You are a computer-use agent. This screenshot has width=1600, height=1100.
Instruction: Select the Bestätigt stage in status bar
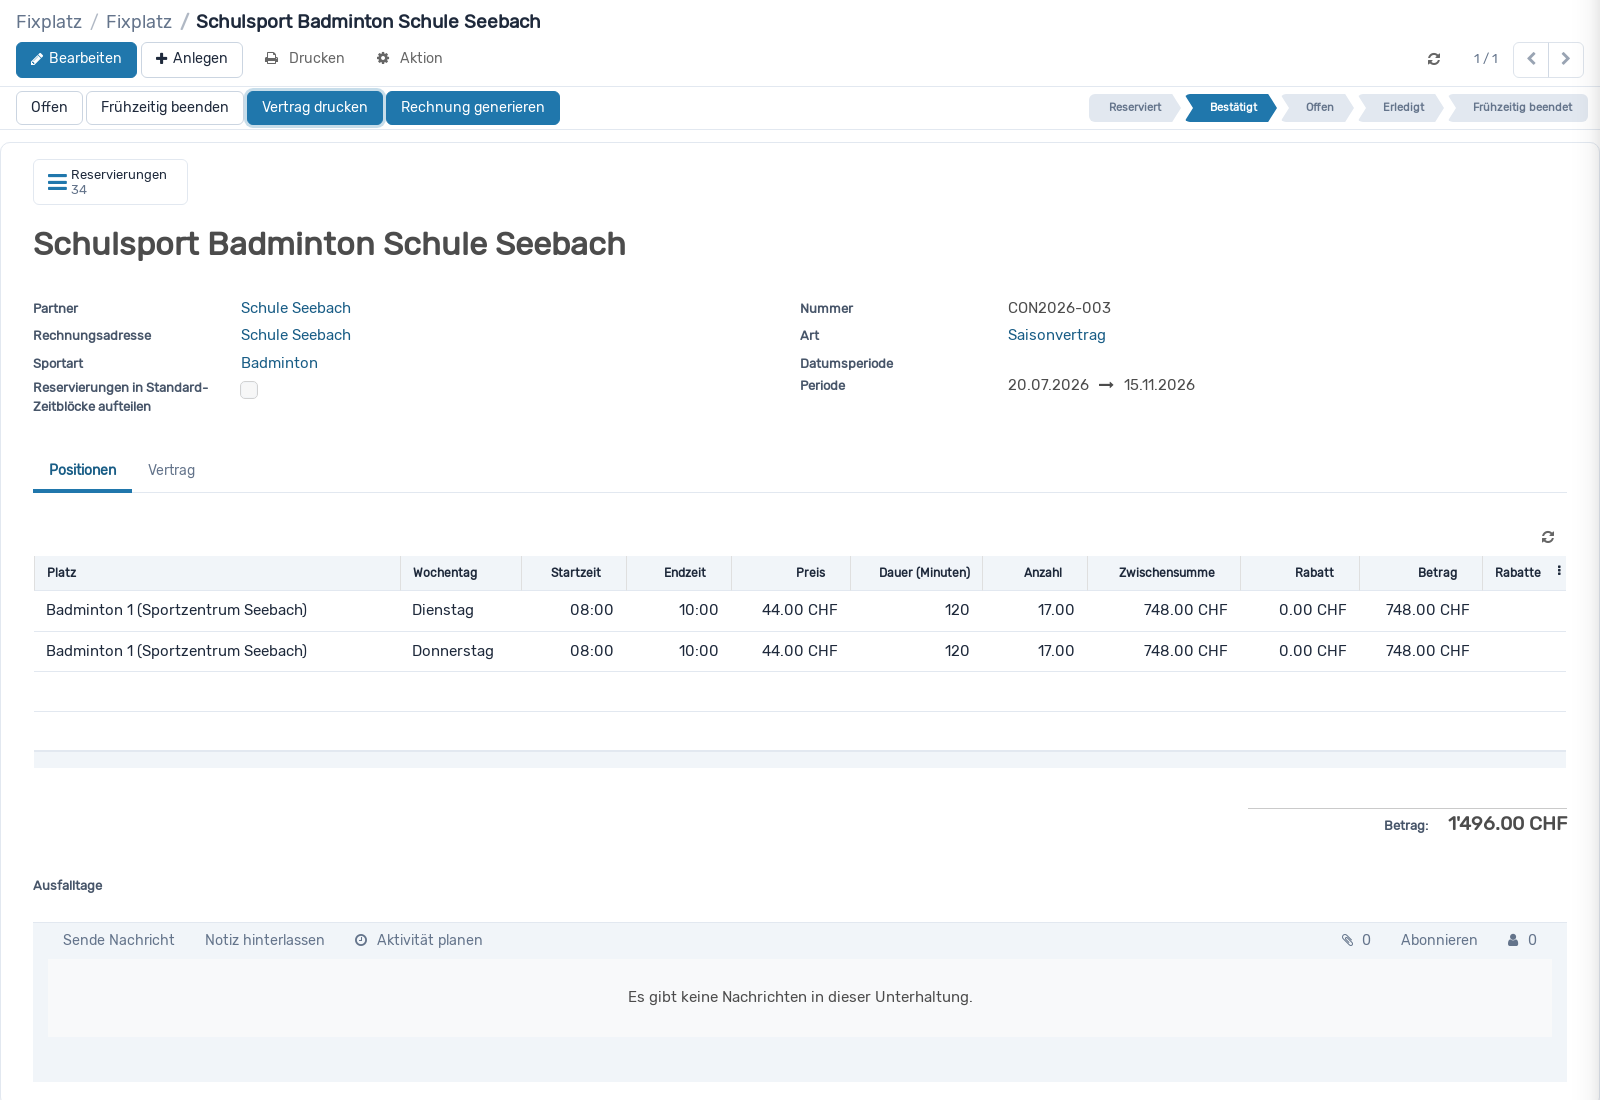coord(1233,108)
